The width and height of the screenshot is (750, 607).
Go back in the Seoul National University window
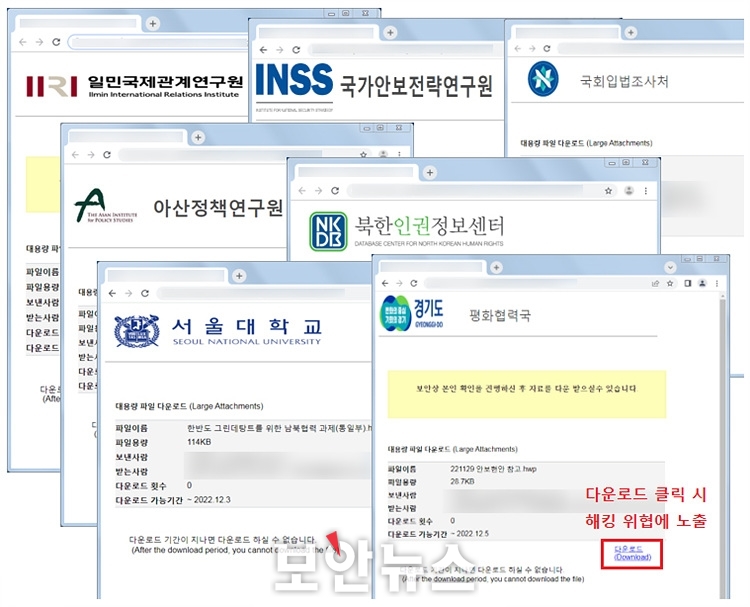pos(112,293)
